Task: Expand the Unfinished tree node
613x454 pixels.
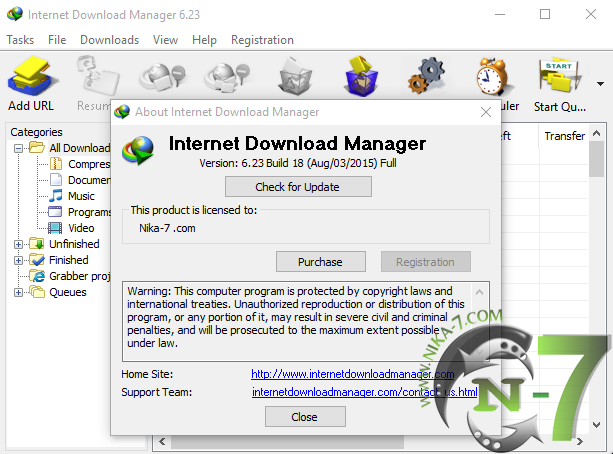Action: click(18, 244)
